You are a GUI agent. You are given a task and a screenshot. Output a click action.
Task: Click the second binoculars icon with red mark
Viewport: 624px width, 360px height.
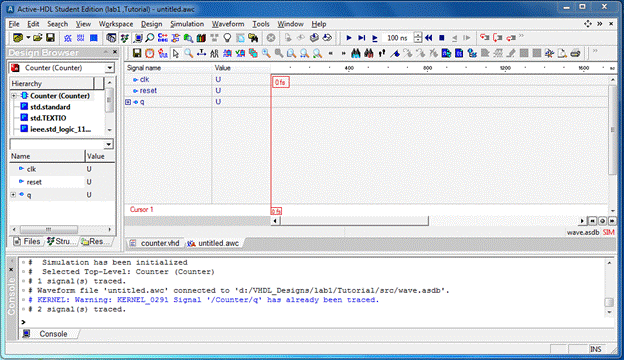click(x=369, y=53)
